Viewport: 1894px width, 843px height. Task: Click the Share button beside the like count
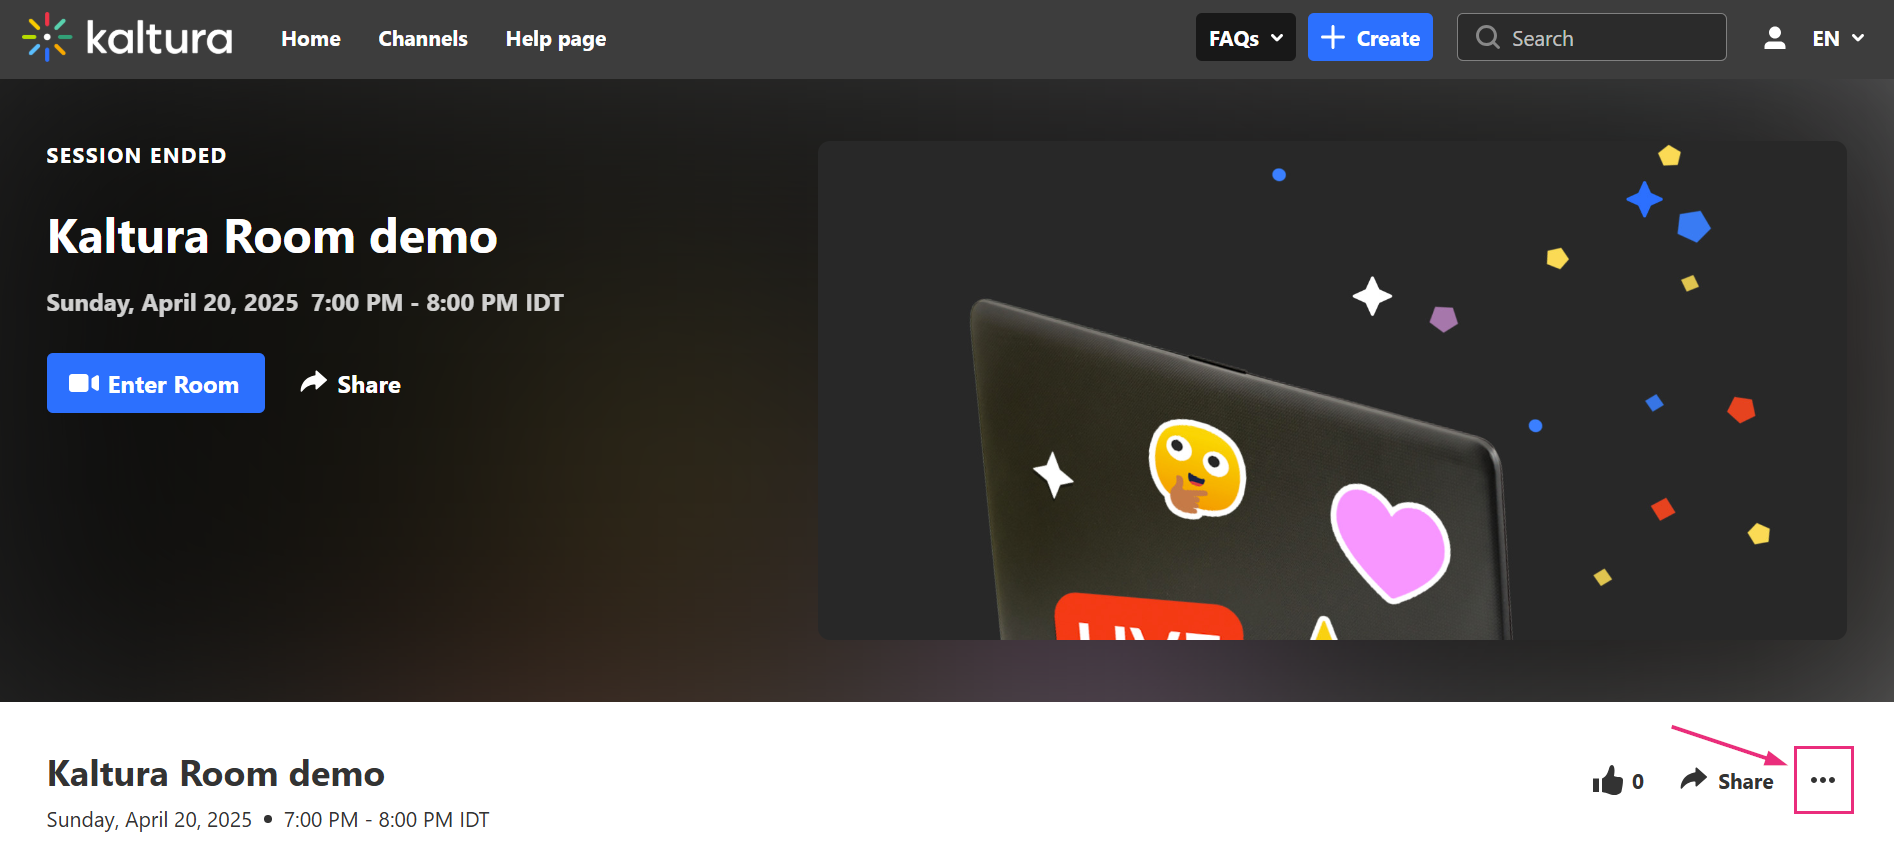1727,781
